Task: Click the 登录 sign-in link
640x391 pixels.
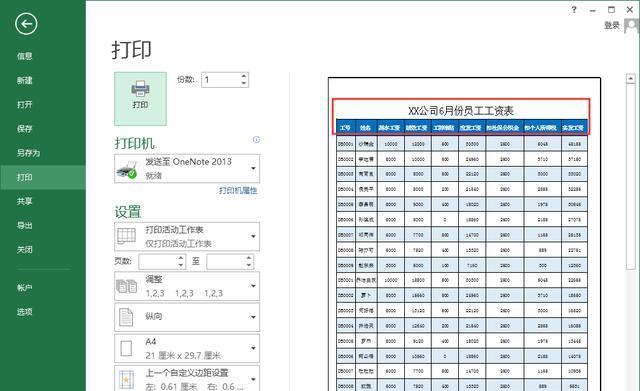Action: click(612, 25)
